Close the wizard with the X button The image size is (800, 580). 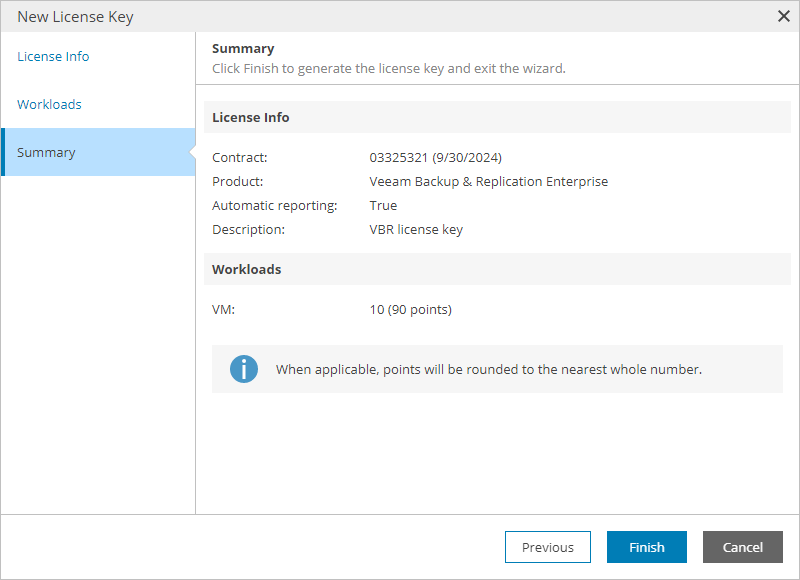(785, 16)
